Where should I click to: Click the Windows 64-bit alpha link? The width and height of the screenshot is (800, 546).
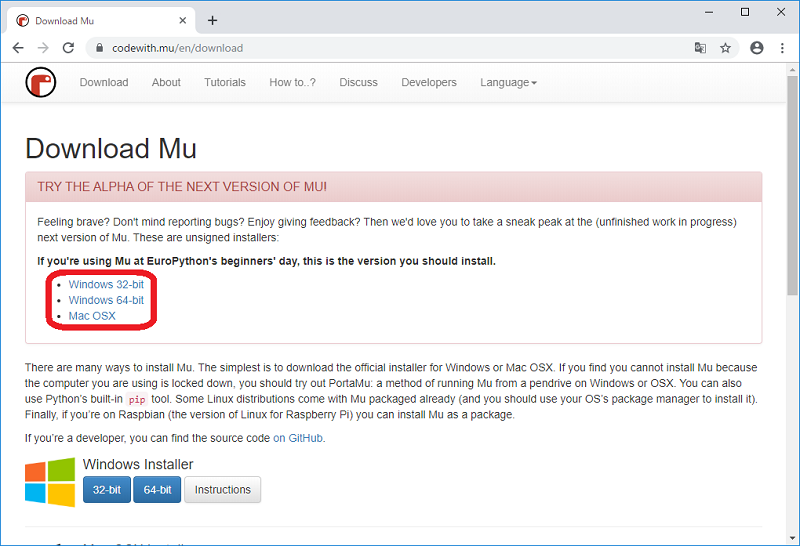[x=106, y=300]
